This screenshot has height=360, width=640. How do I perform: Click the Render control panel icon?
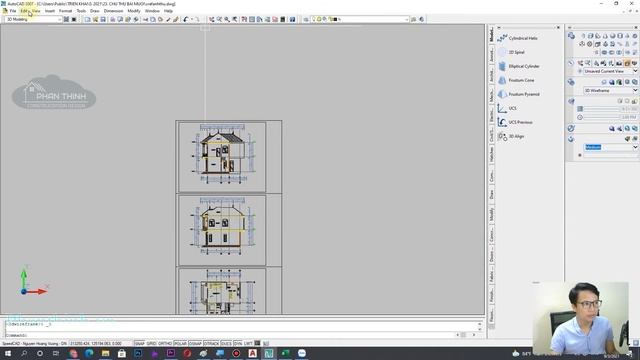[571, 139]
